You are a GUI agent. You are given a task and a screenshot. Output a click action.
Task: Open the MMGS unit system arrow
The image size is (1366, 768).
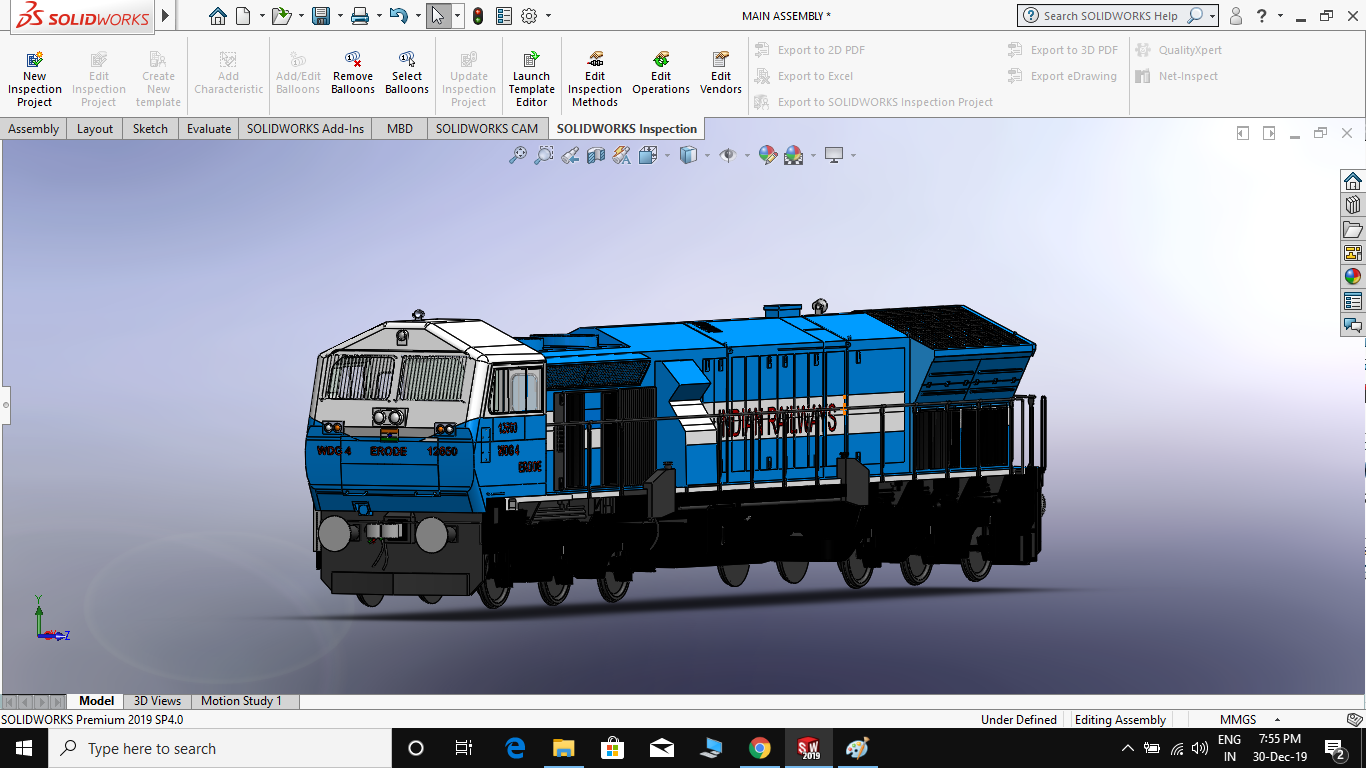click(x=1277, y=720)
